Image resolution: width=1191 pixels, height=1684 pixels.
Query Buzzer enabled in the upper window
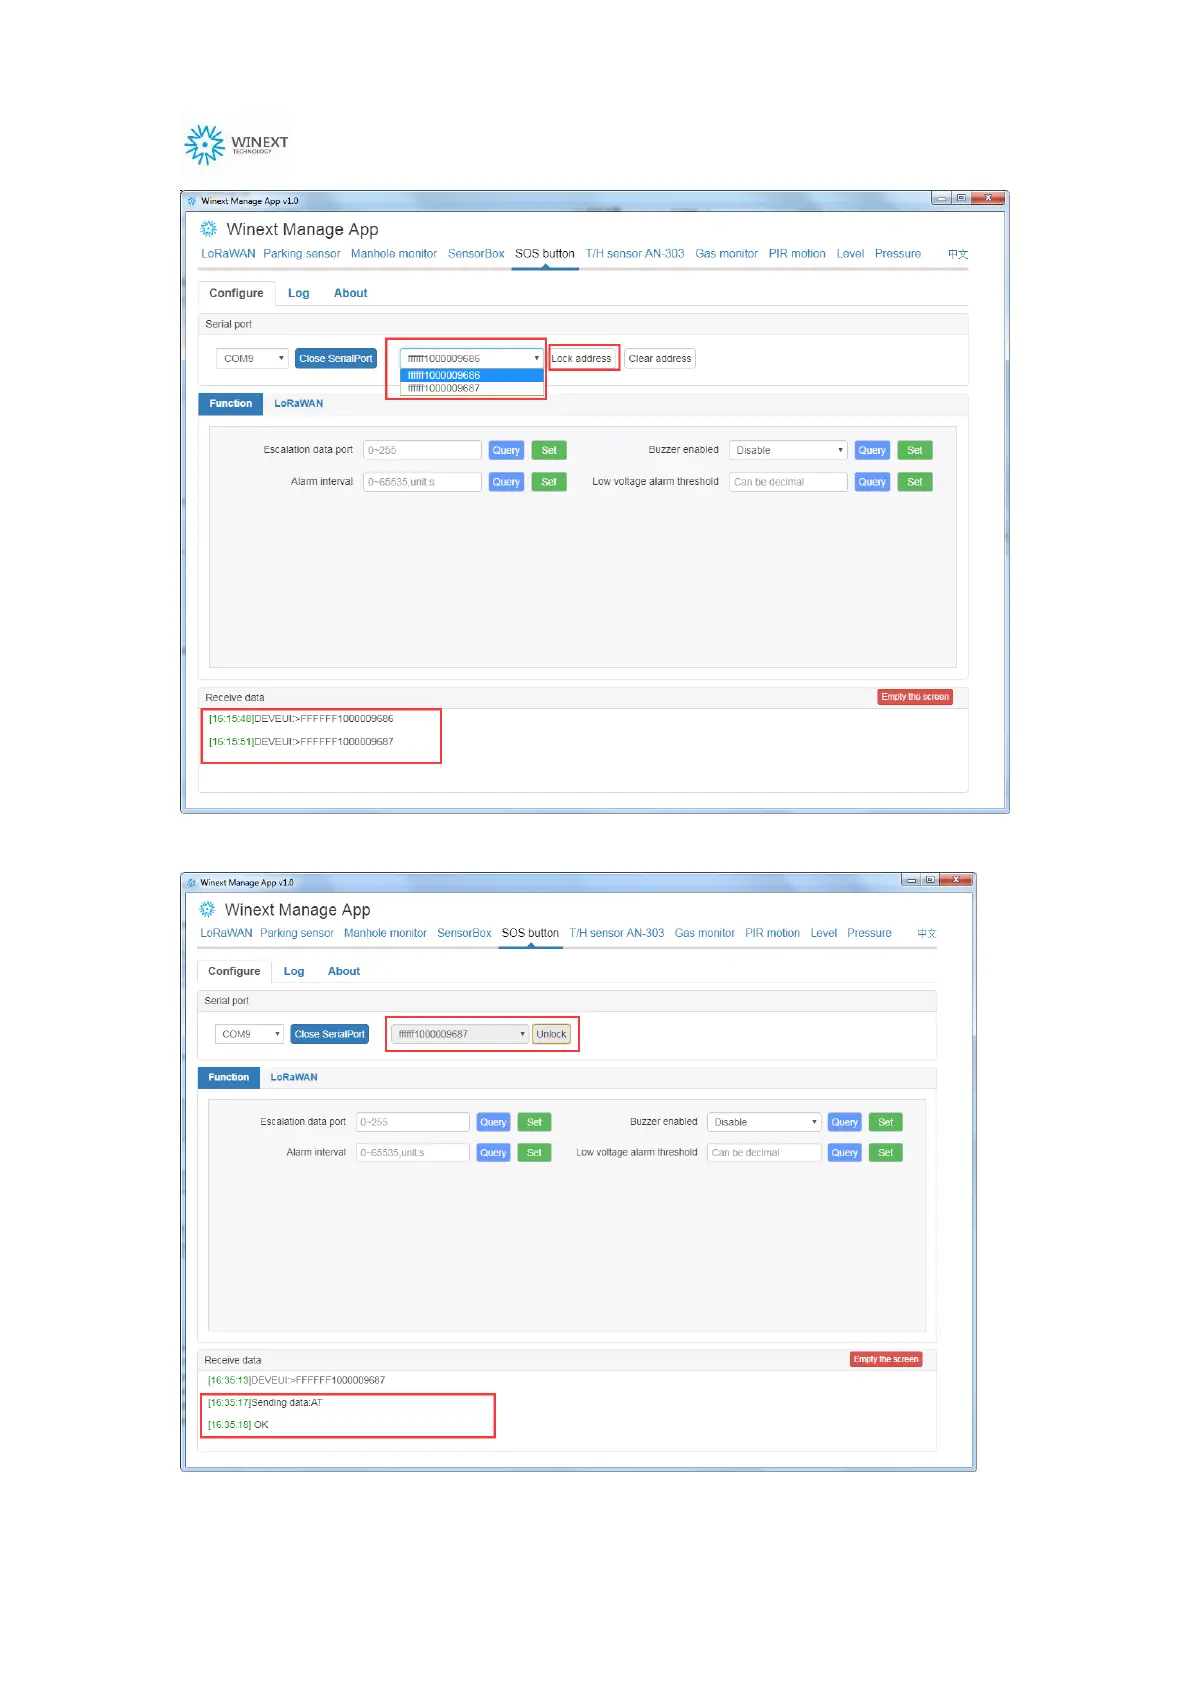(872, 451)
